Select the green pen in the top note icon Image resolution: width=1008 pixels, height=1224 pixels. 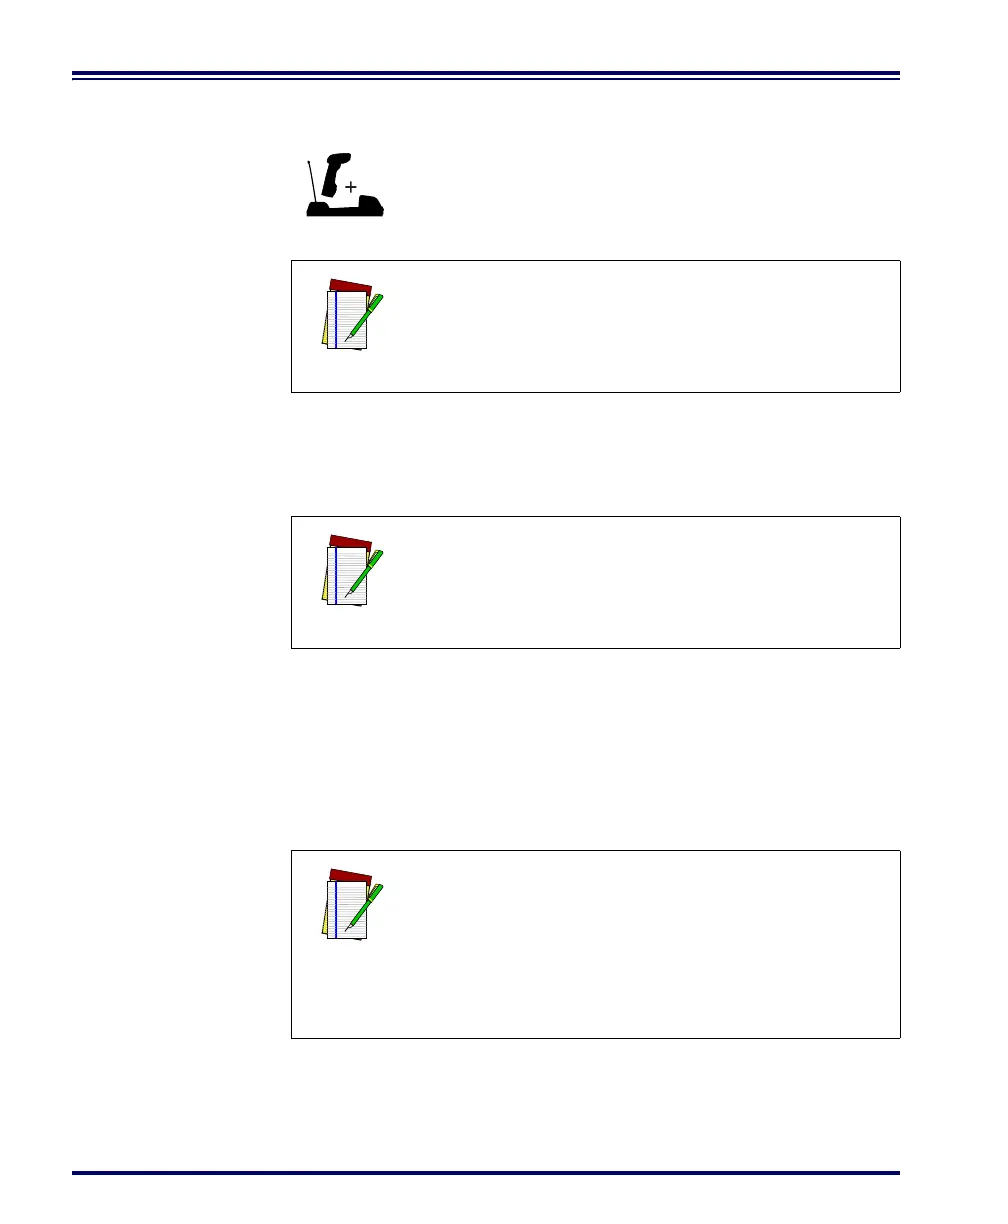coord(365,318)
